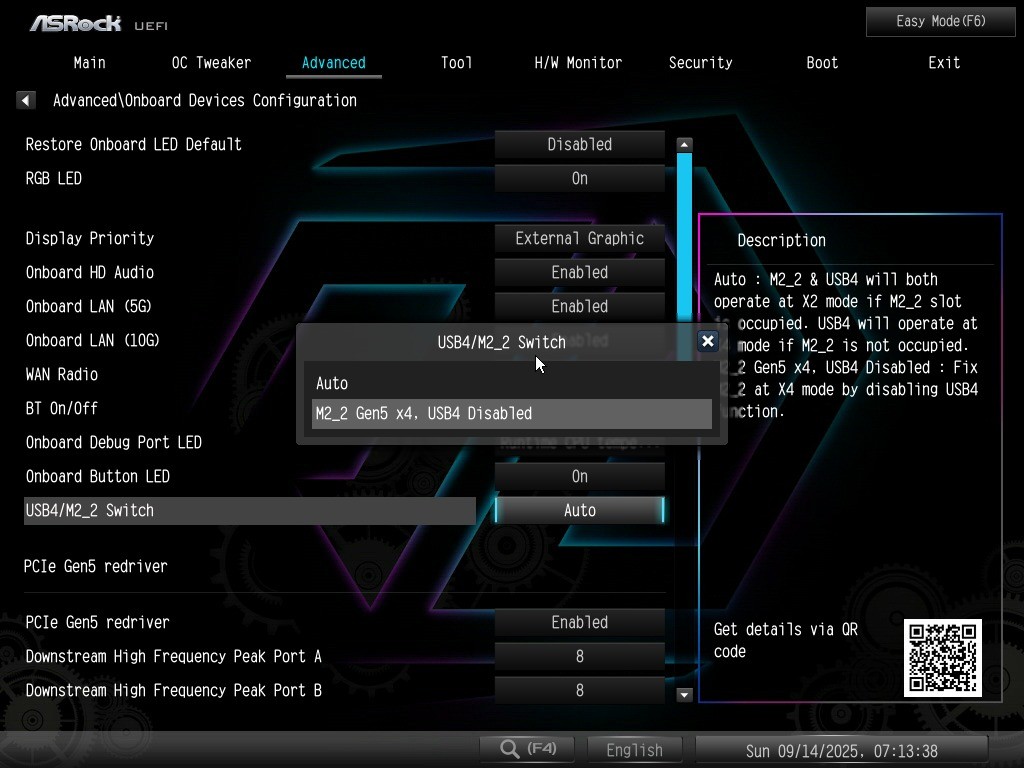Screen dimensions: 1024x768
Task: Toggle Onboard HD Audio Enabled value
Action: pos(579,272)
